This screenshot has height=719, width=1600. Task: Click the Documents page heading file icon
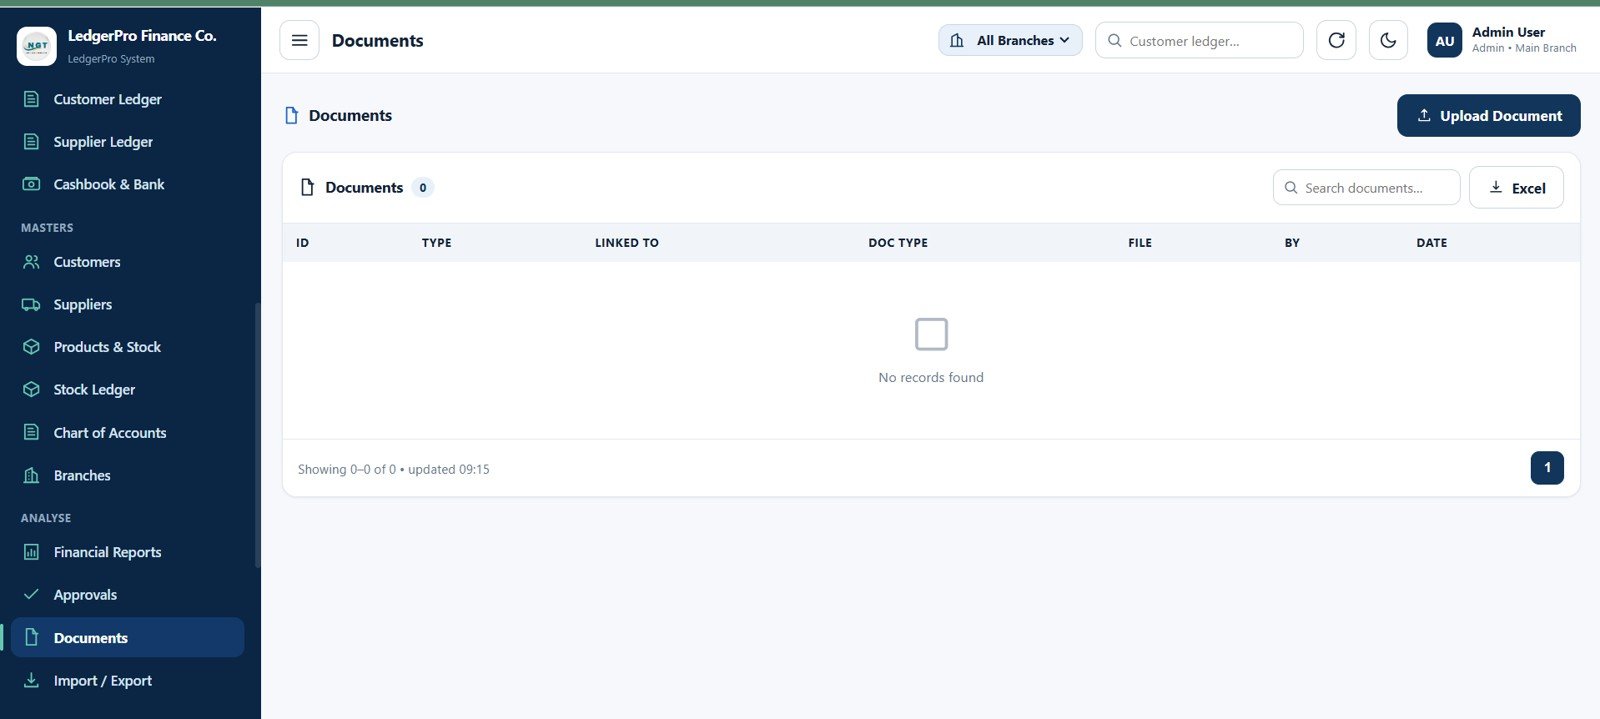point(292,115)
